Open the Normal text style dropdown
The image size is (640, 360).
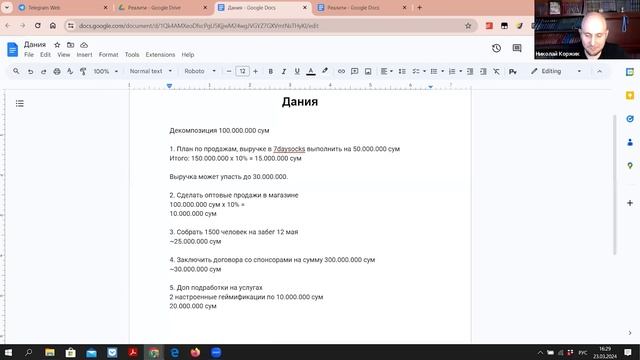point(151,71)
